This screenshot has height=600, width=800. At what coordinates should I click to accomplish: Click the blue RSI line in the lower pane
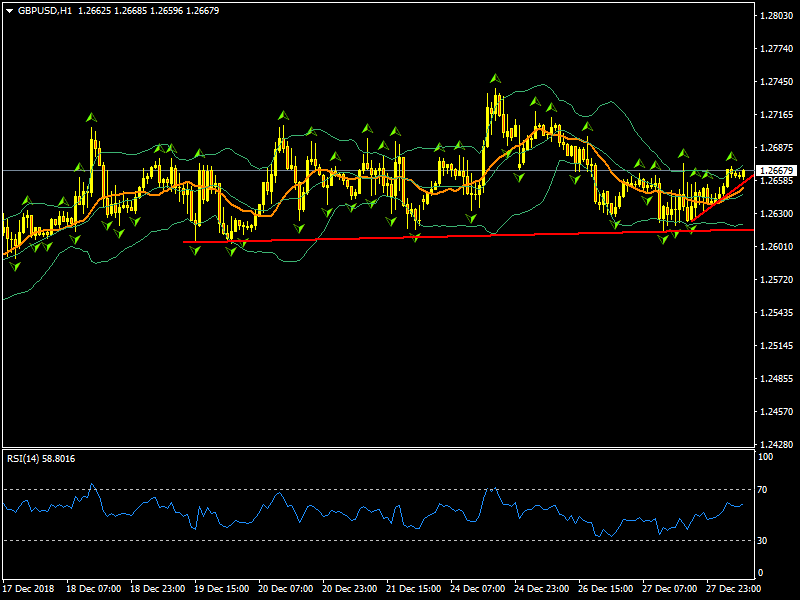300,510
